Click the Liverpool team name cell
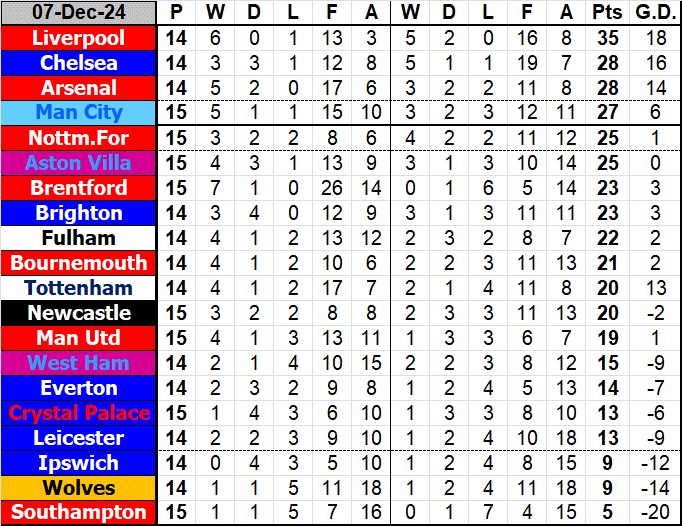Image resolution: width=682 pixels, height=526 pixels. point(79,38)
